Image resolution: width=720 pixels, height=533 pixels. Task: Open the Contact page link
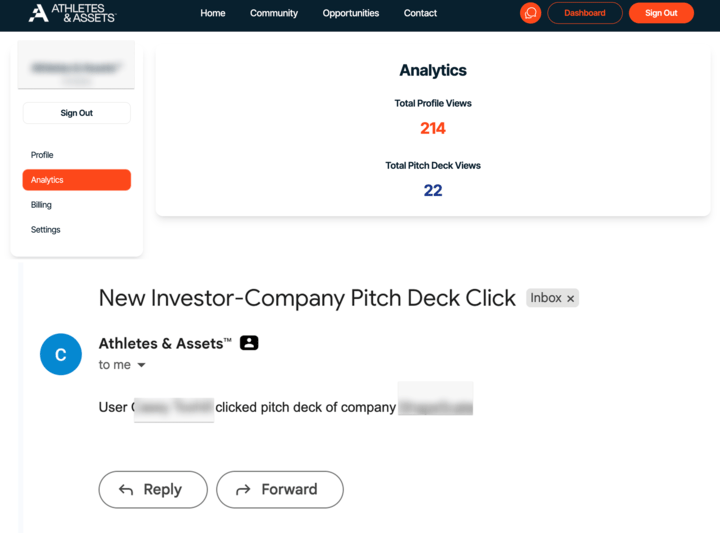[x=420, y=13]
